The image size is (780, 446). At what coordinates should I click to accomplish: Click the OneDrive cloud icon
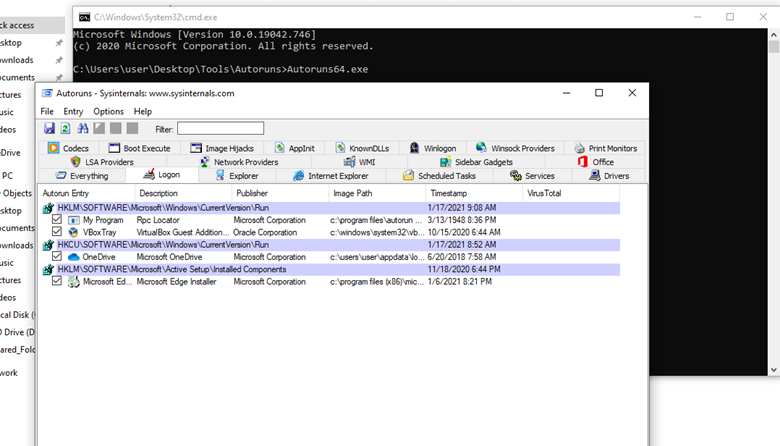(x=74, y=257)
